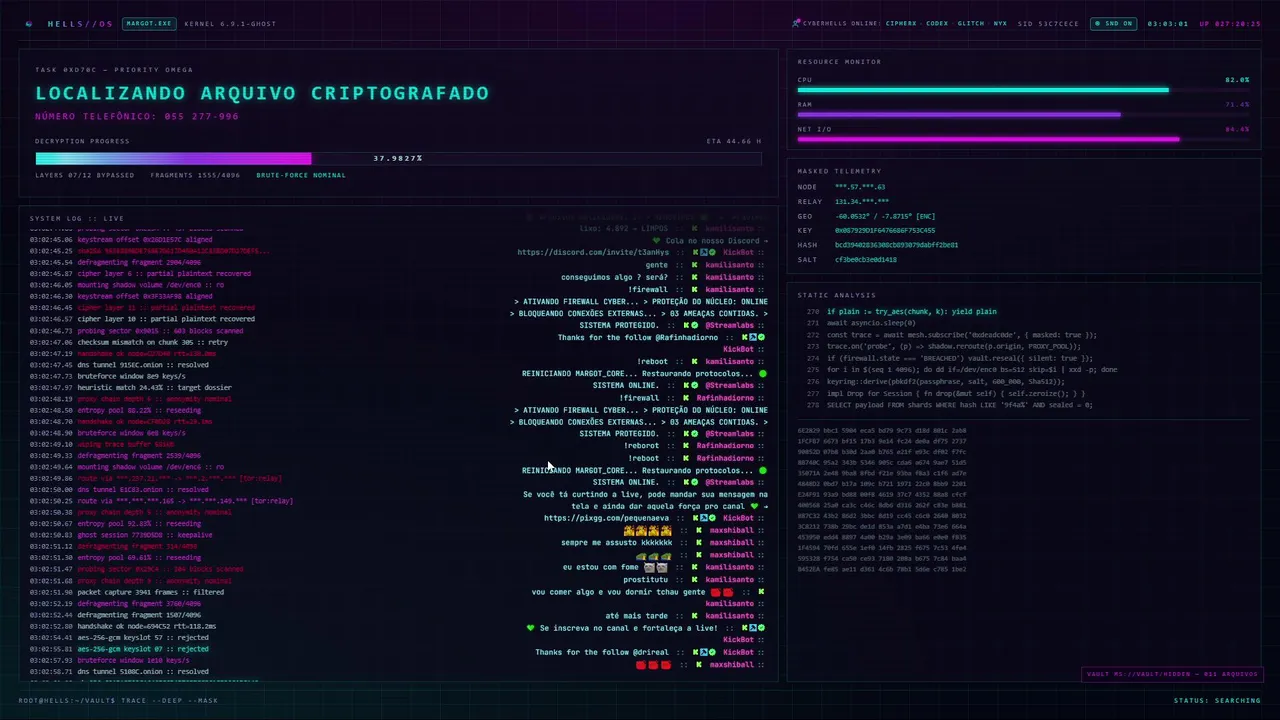Select log line 'aes-256-gcm keyslot 57 :: rejected'

click(x=119, y=637)
